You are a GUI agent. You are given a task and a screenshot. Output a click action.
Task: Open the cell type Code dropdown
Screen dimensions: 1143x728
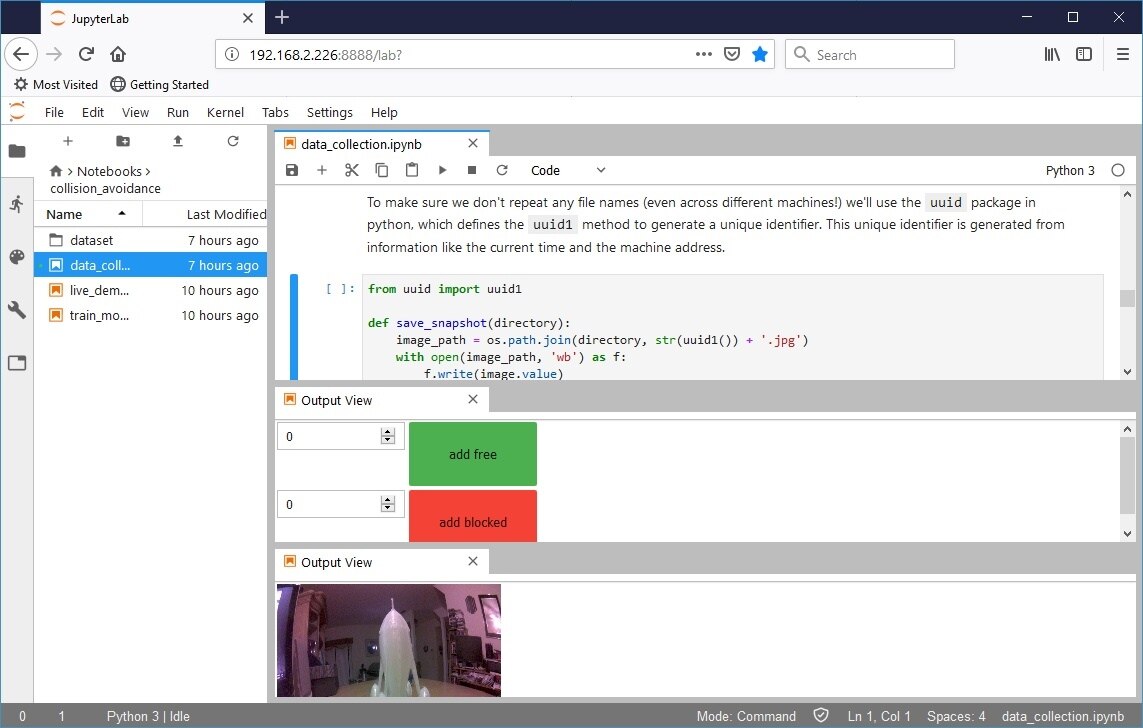[x=565, y=171]
